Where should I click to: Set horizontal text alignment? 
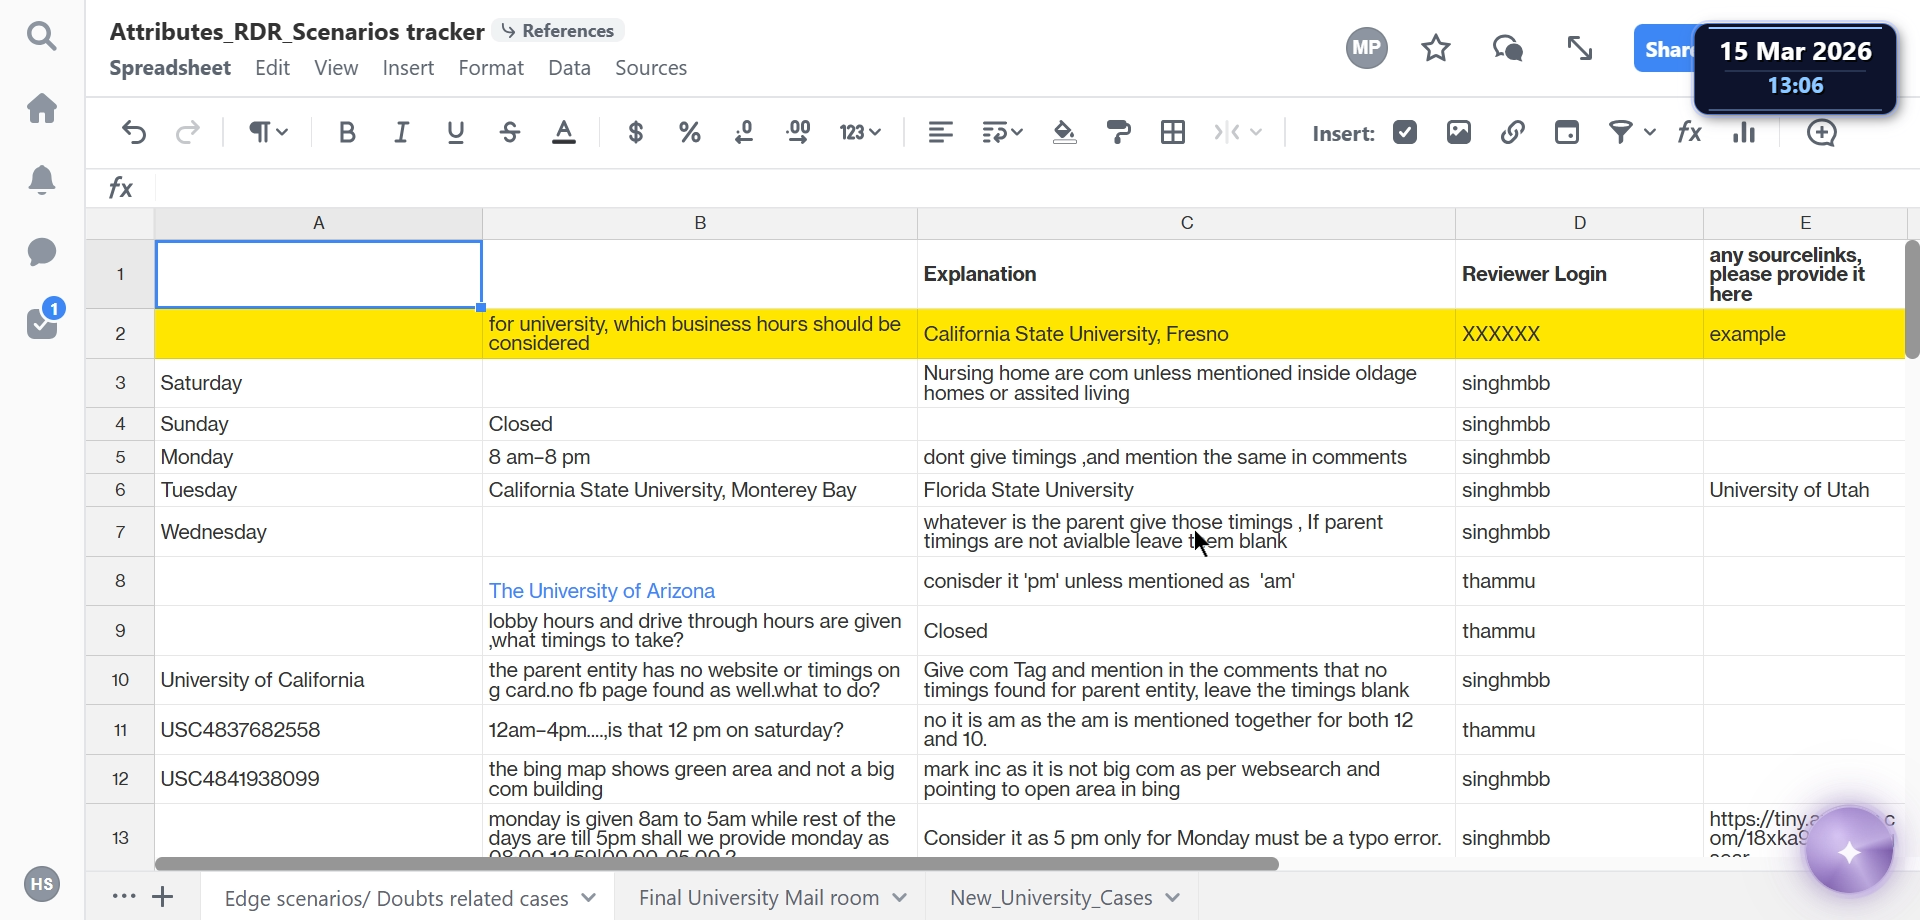pyautogui.click(x=940, y=132)
